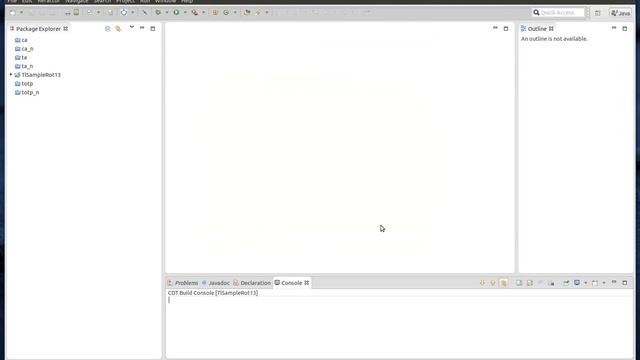
Task: Open Package Explorer view menu
Action: [x=131, y=28]
